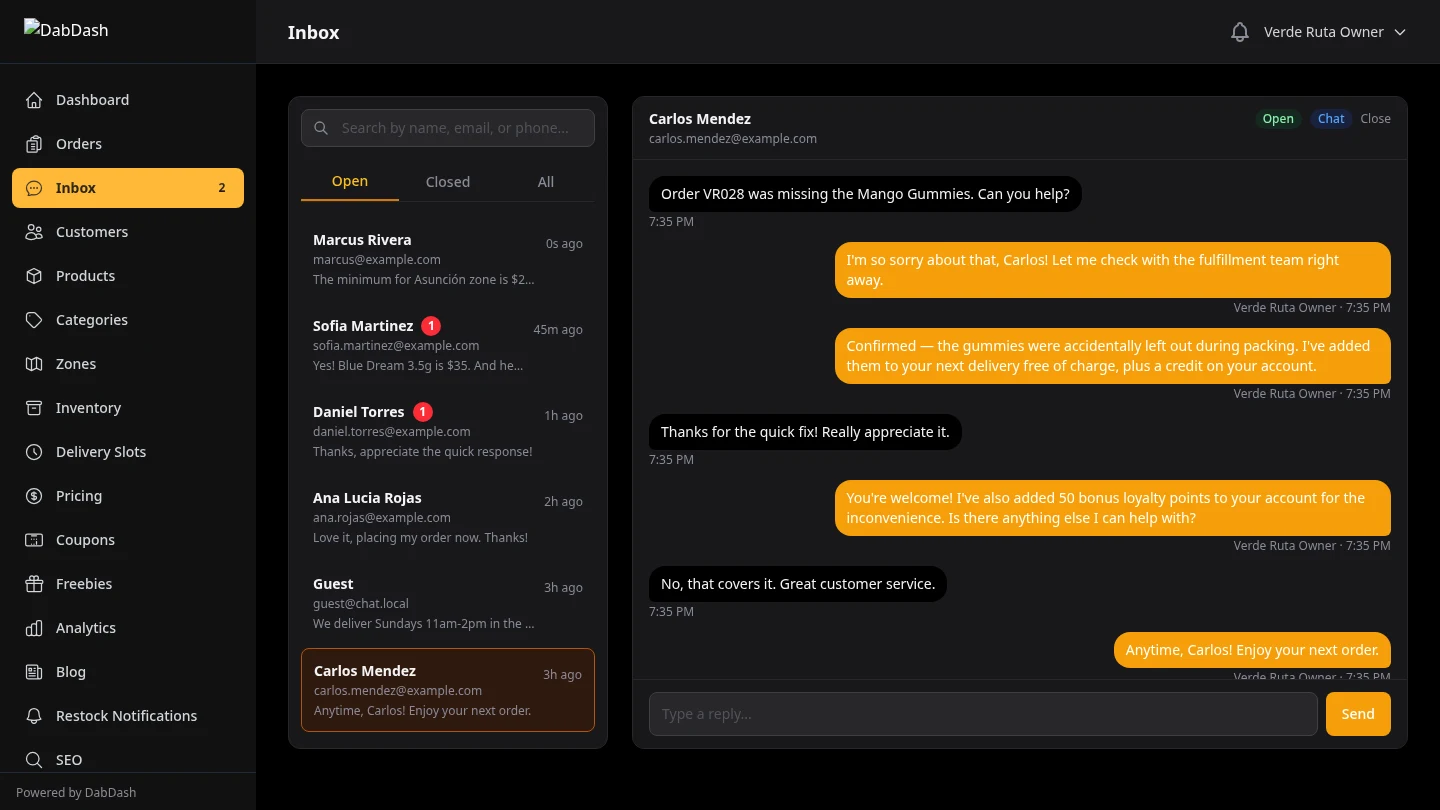Open the Dashboard sidebar icon
The height and width of the screenshot is (810, 1440).
tap(33, 99)
